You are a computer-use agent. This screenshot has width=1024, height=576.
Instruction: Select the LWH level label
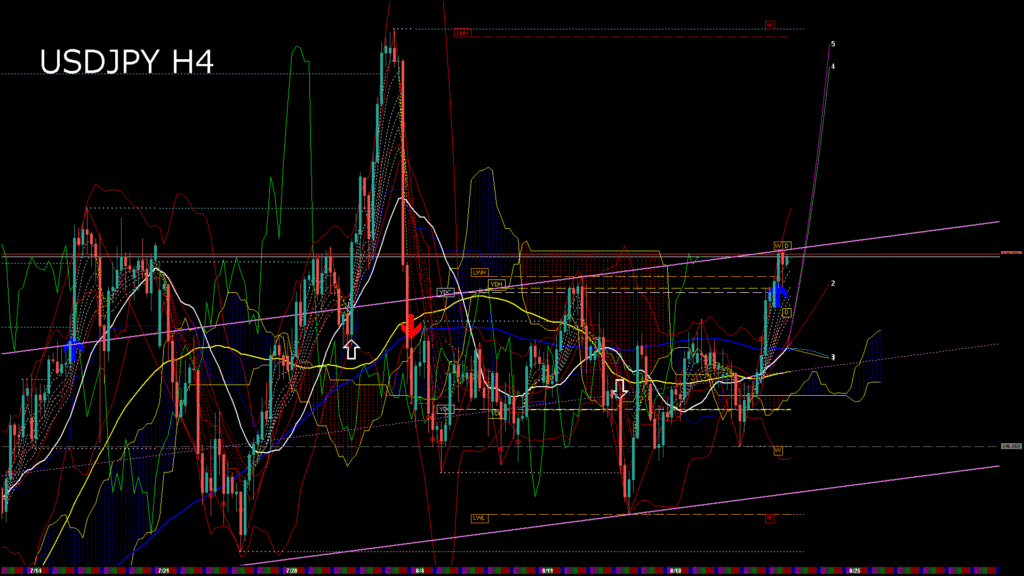[x=479, y=272]
